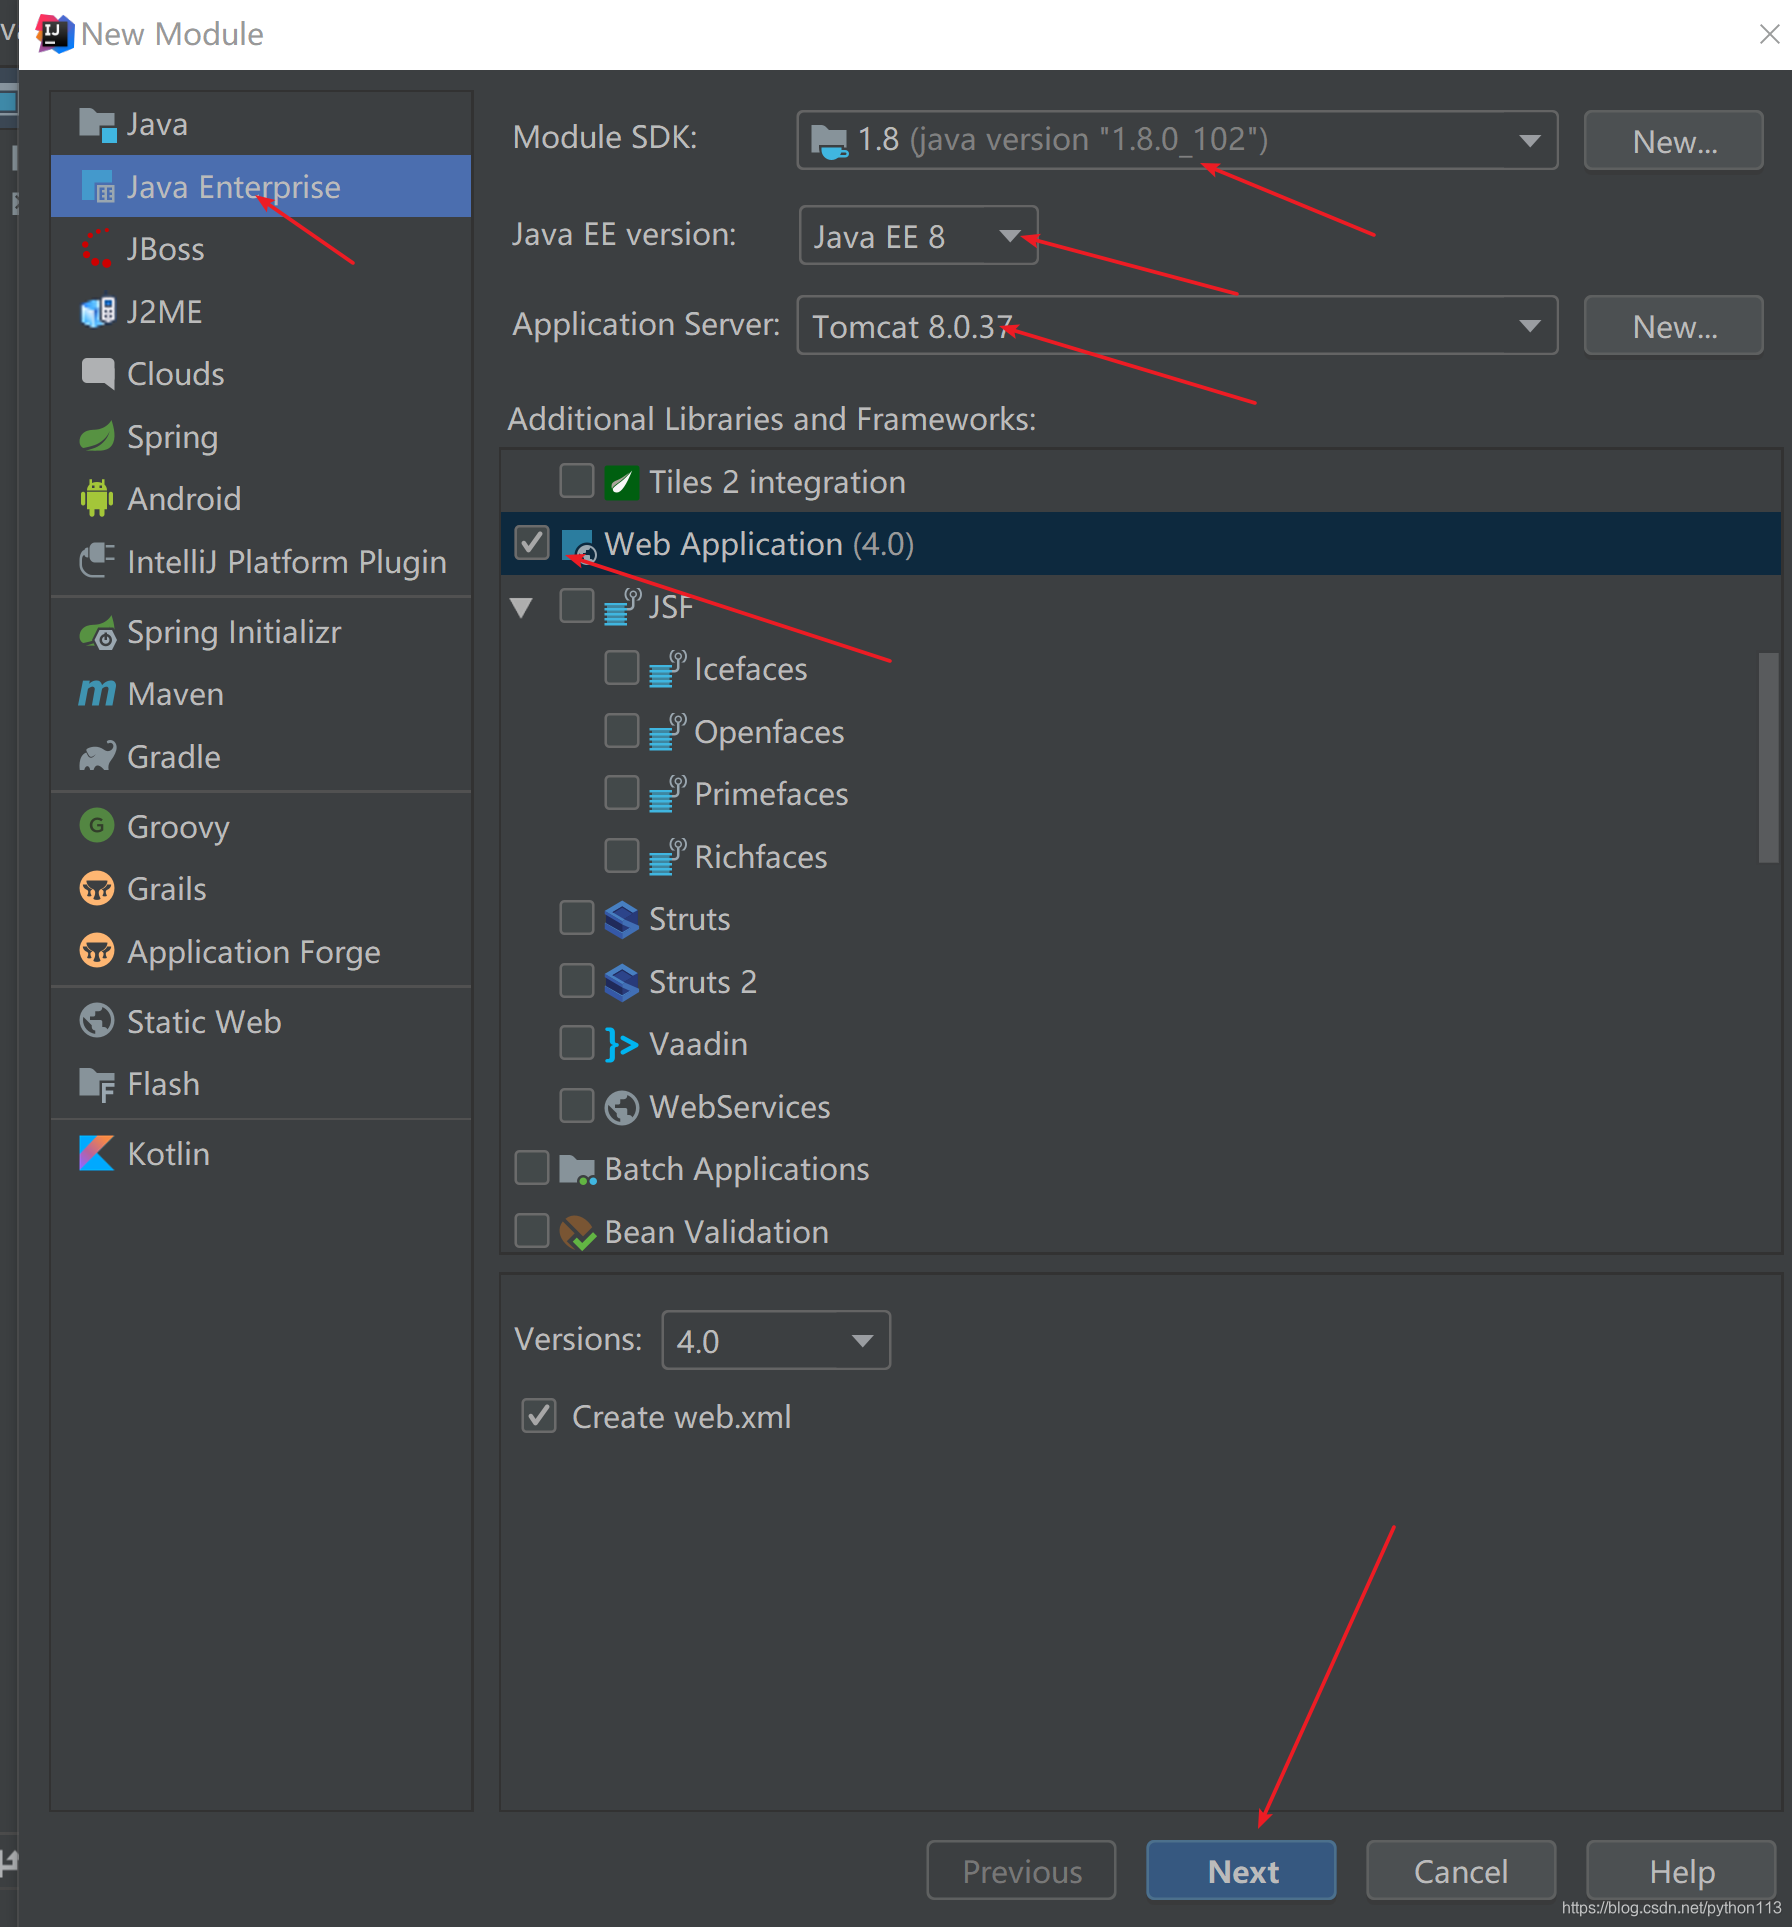Check the Bean Validation checkbox
This screenshot has width=1792, height=1927.
(x=532, y=1231)
